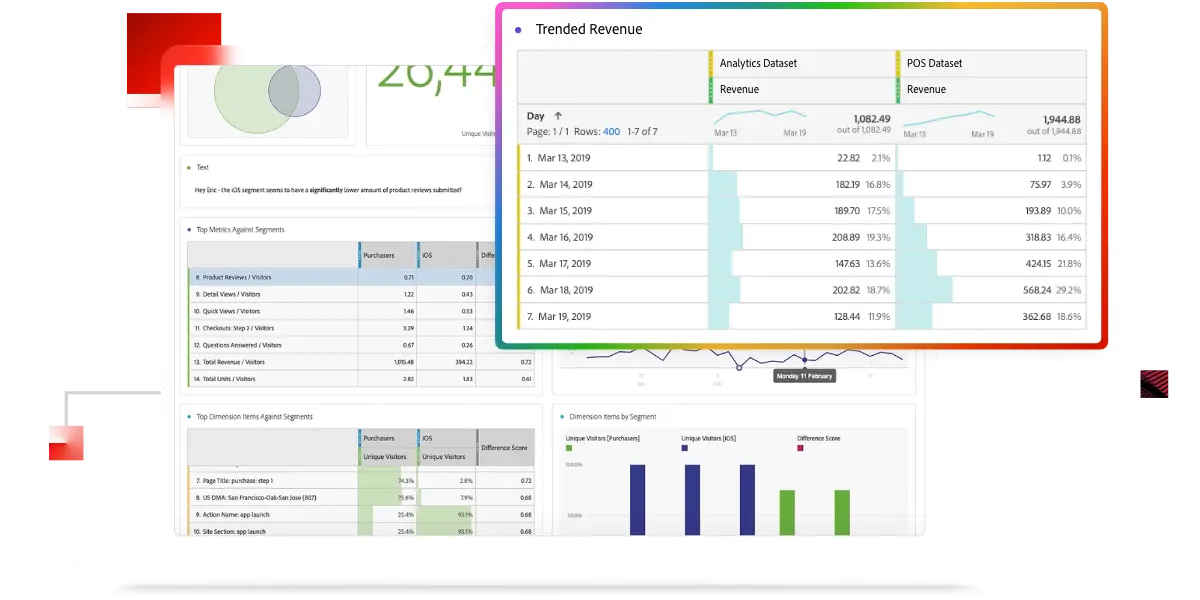The image size is (1200, 600).
Task: Select the POS Dataset column header
Action: pos(934,63)
